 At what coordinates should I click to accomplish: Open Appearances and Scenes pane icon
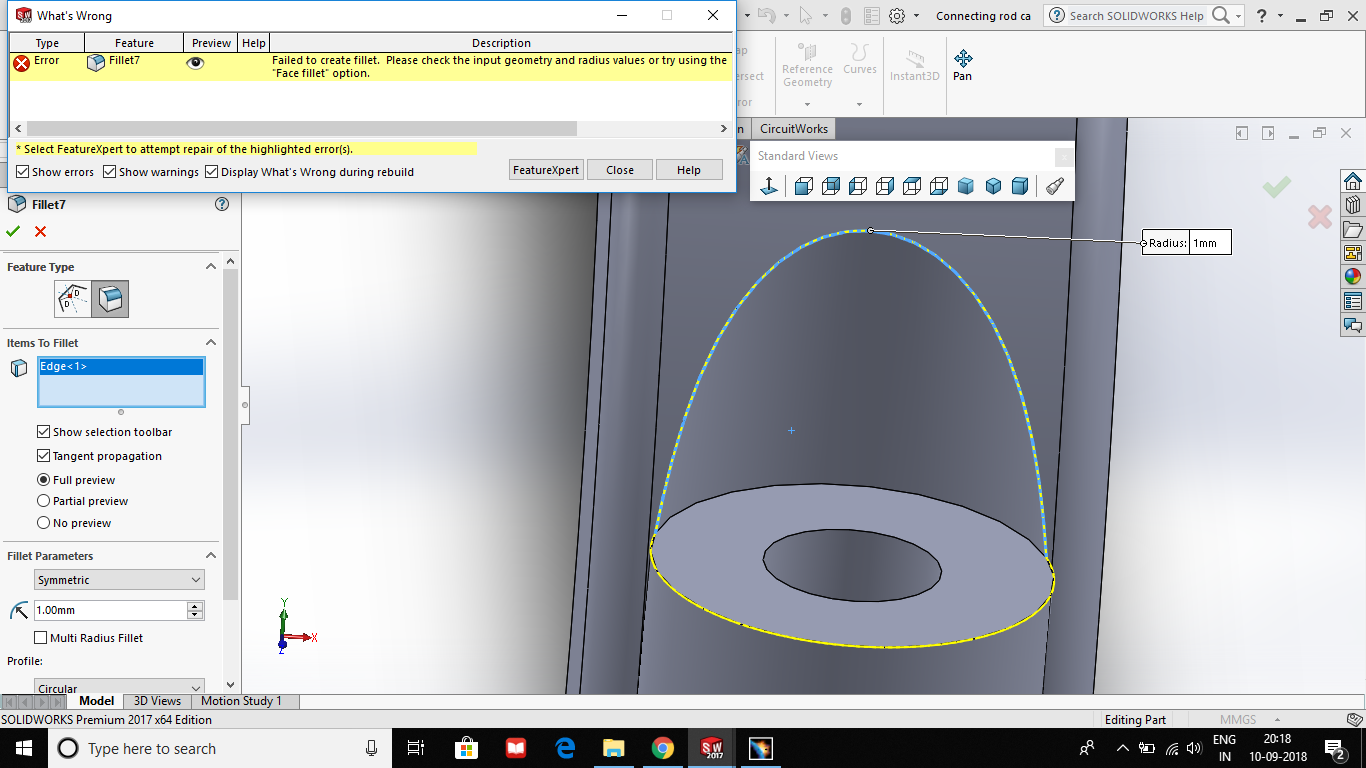click(1353, 276)
